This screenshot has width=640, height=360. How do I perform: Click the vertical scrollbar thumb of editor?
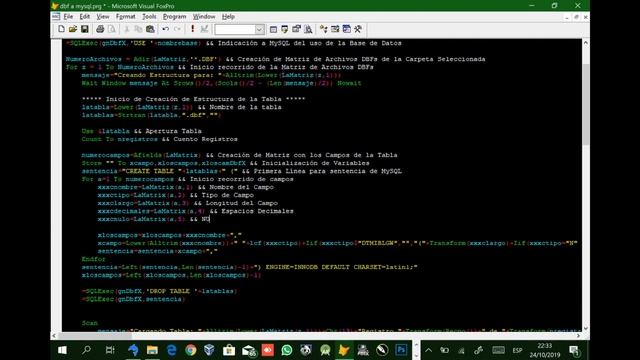[x=586, y=104]
